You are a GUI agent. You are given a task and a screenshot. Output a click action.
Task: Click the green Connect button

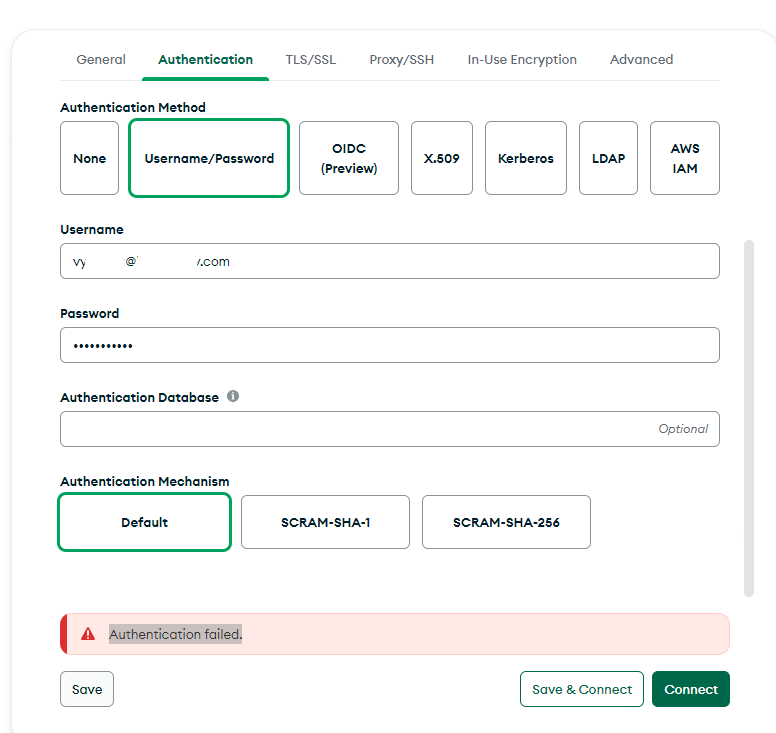point(691,689)
